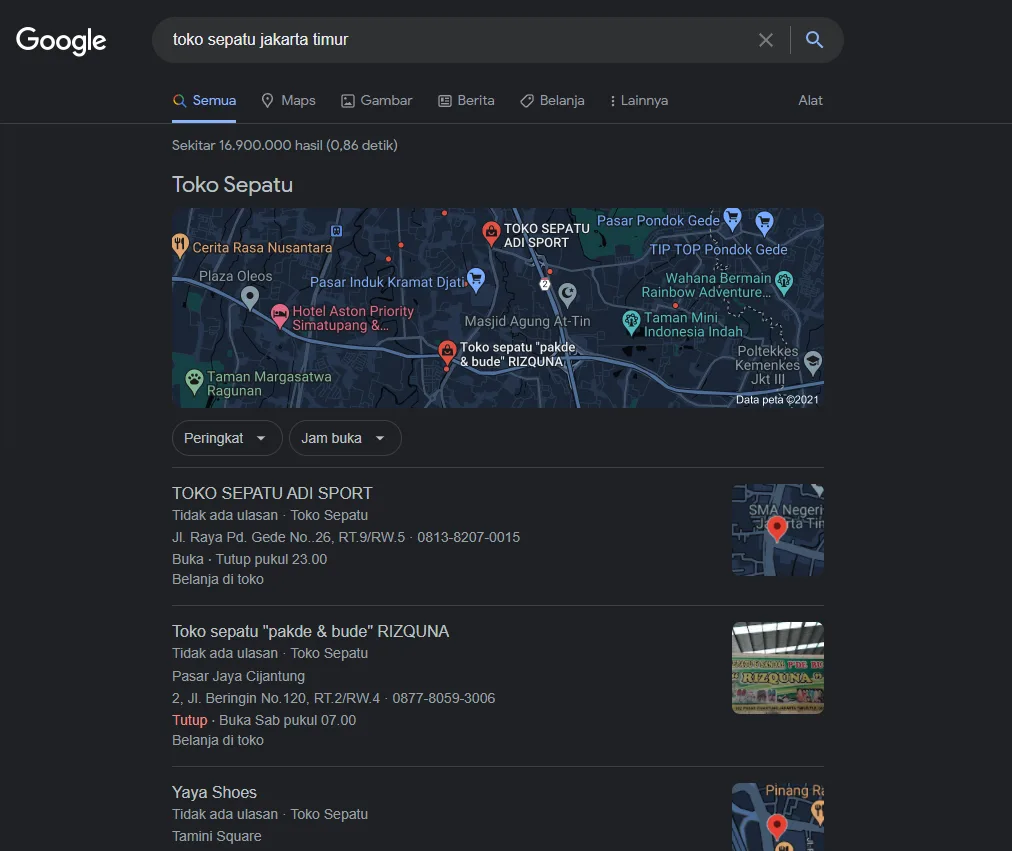
Task: Open the TOKO SEPATU ADI SPORT listing
Action: point(272,494)
